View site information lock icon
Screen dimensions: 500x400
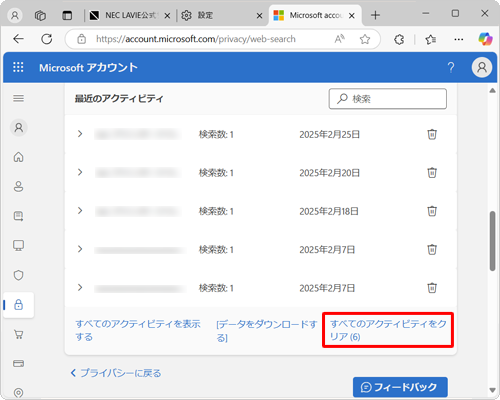pos(82,39)
